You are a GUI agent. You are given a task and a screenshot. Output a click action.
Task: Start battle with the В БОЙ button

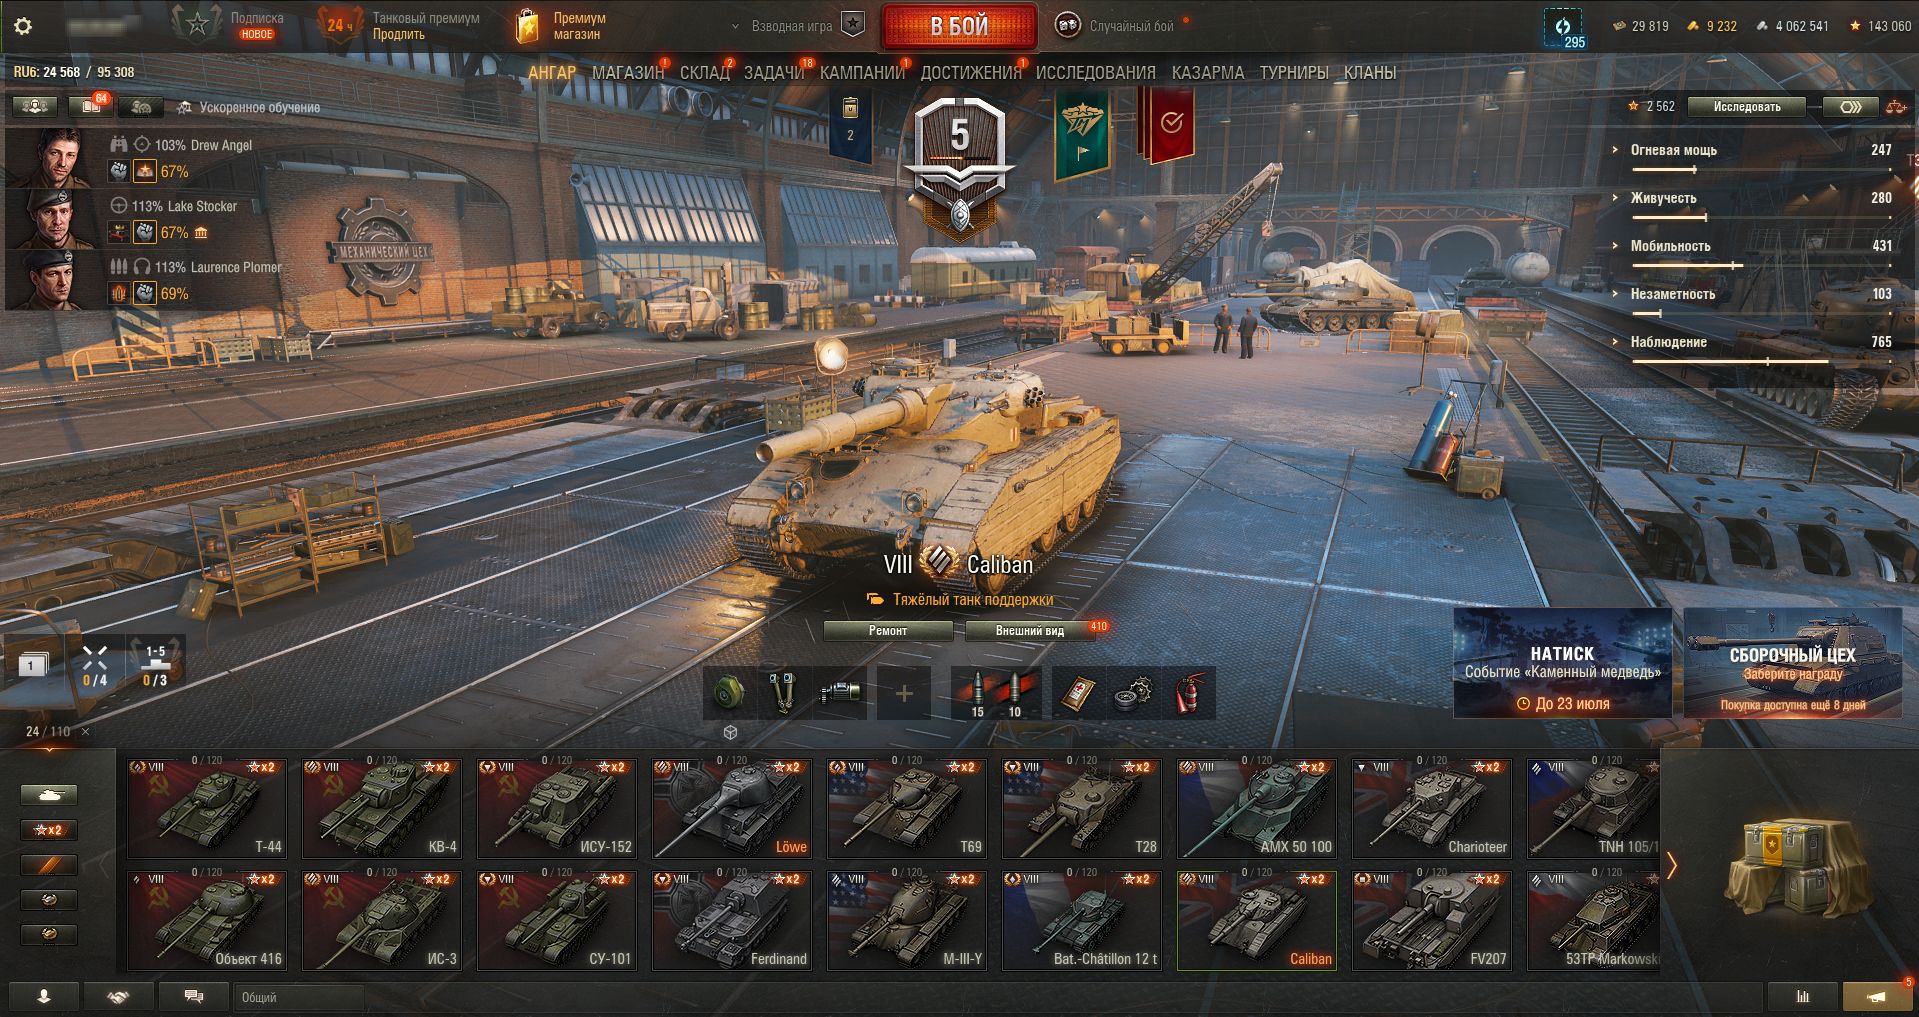pyautogui.click(x=959, y=27)
